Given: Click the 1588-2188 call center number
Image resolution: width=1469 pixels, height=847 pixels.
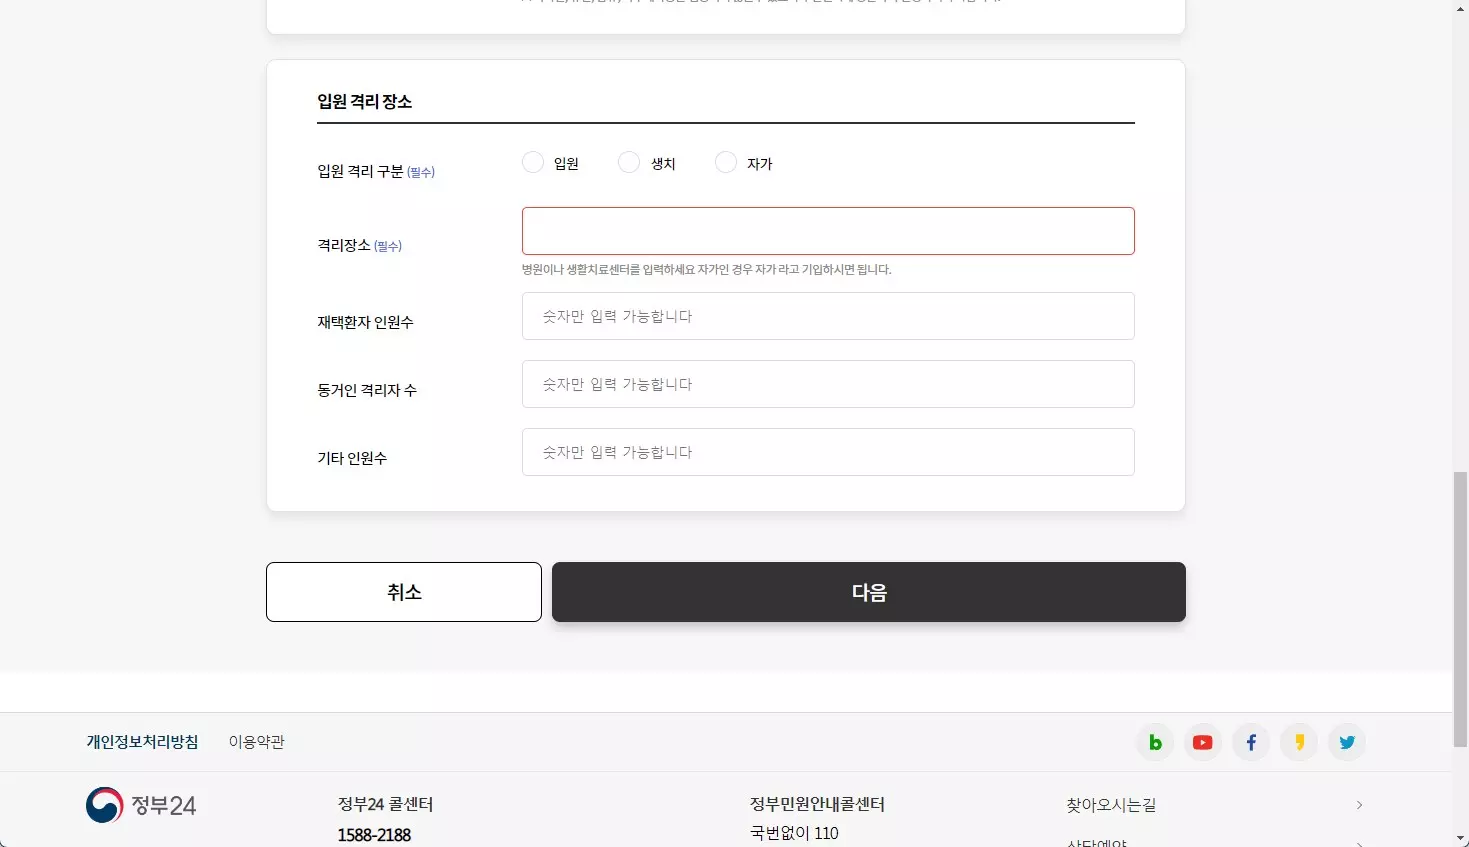Looking at the screenshot, I should coord(374,834).
